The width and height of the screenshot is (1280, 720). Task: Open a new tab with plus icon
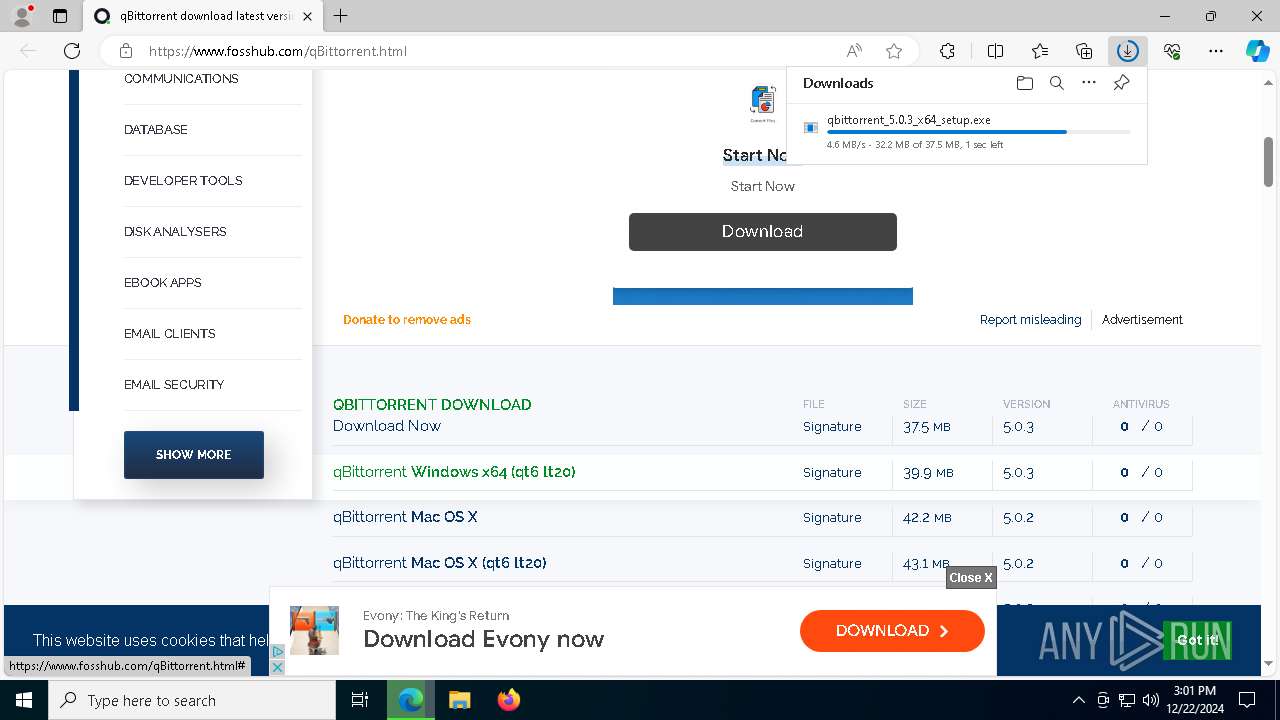(x=341, y=16)
